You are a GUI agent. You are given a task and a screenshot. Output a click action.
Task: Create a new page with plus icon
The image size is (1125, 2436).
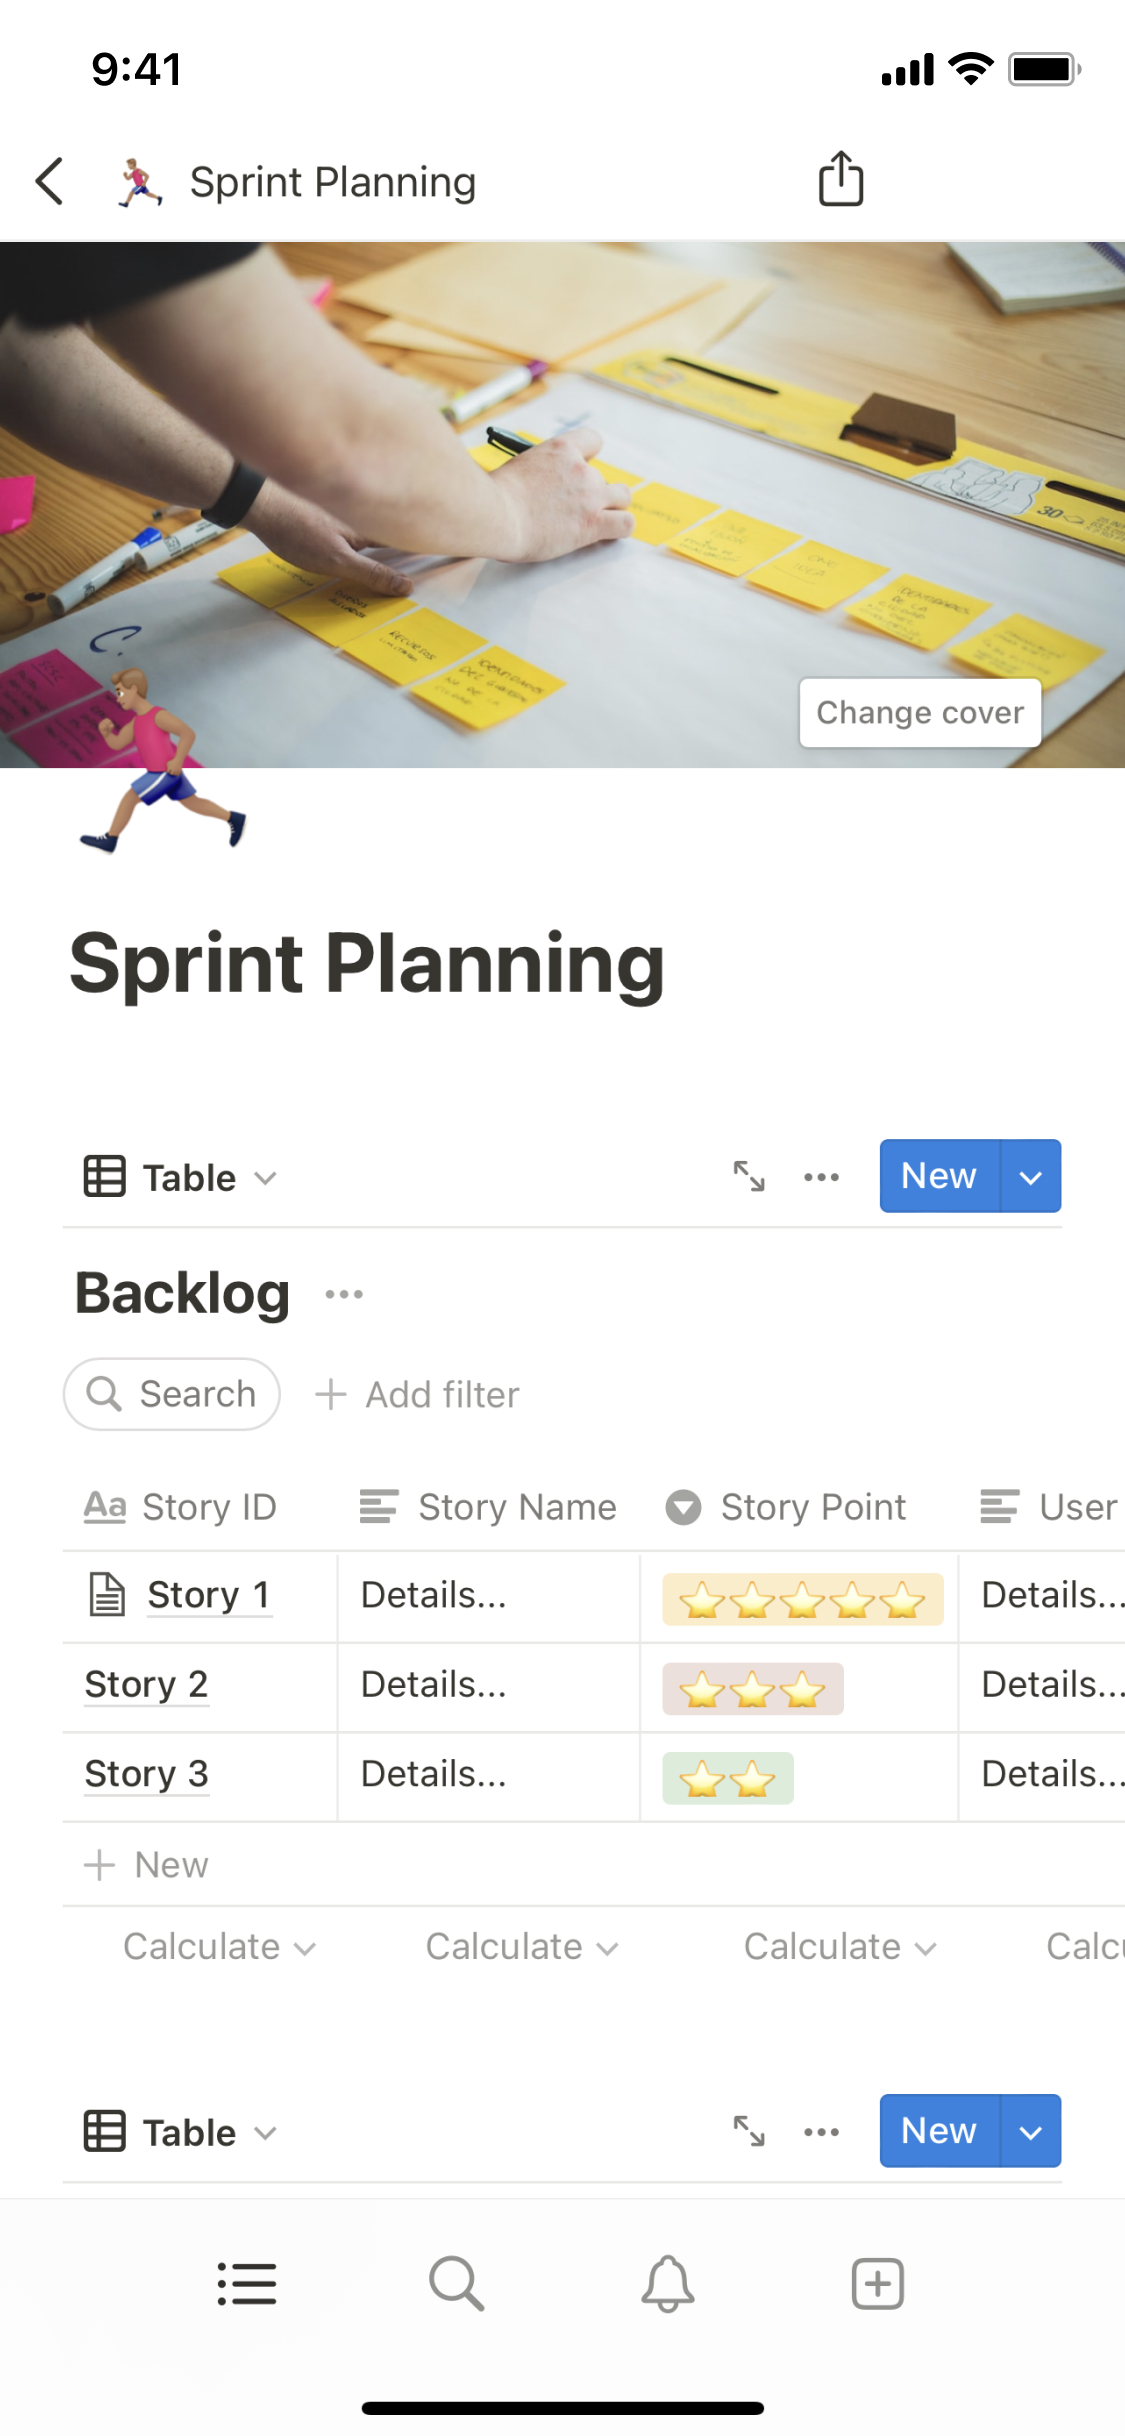[x=877, y=2284]
